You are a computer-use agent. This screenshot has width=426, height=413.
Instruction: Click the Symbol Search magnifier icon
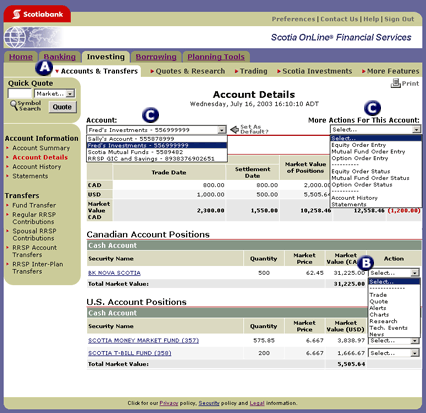[x=14, y=105]
